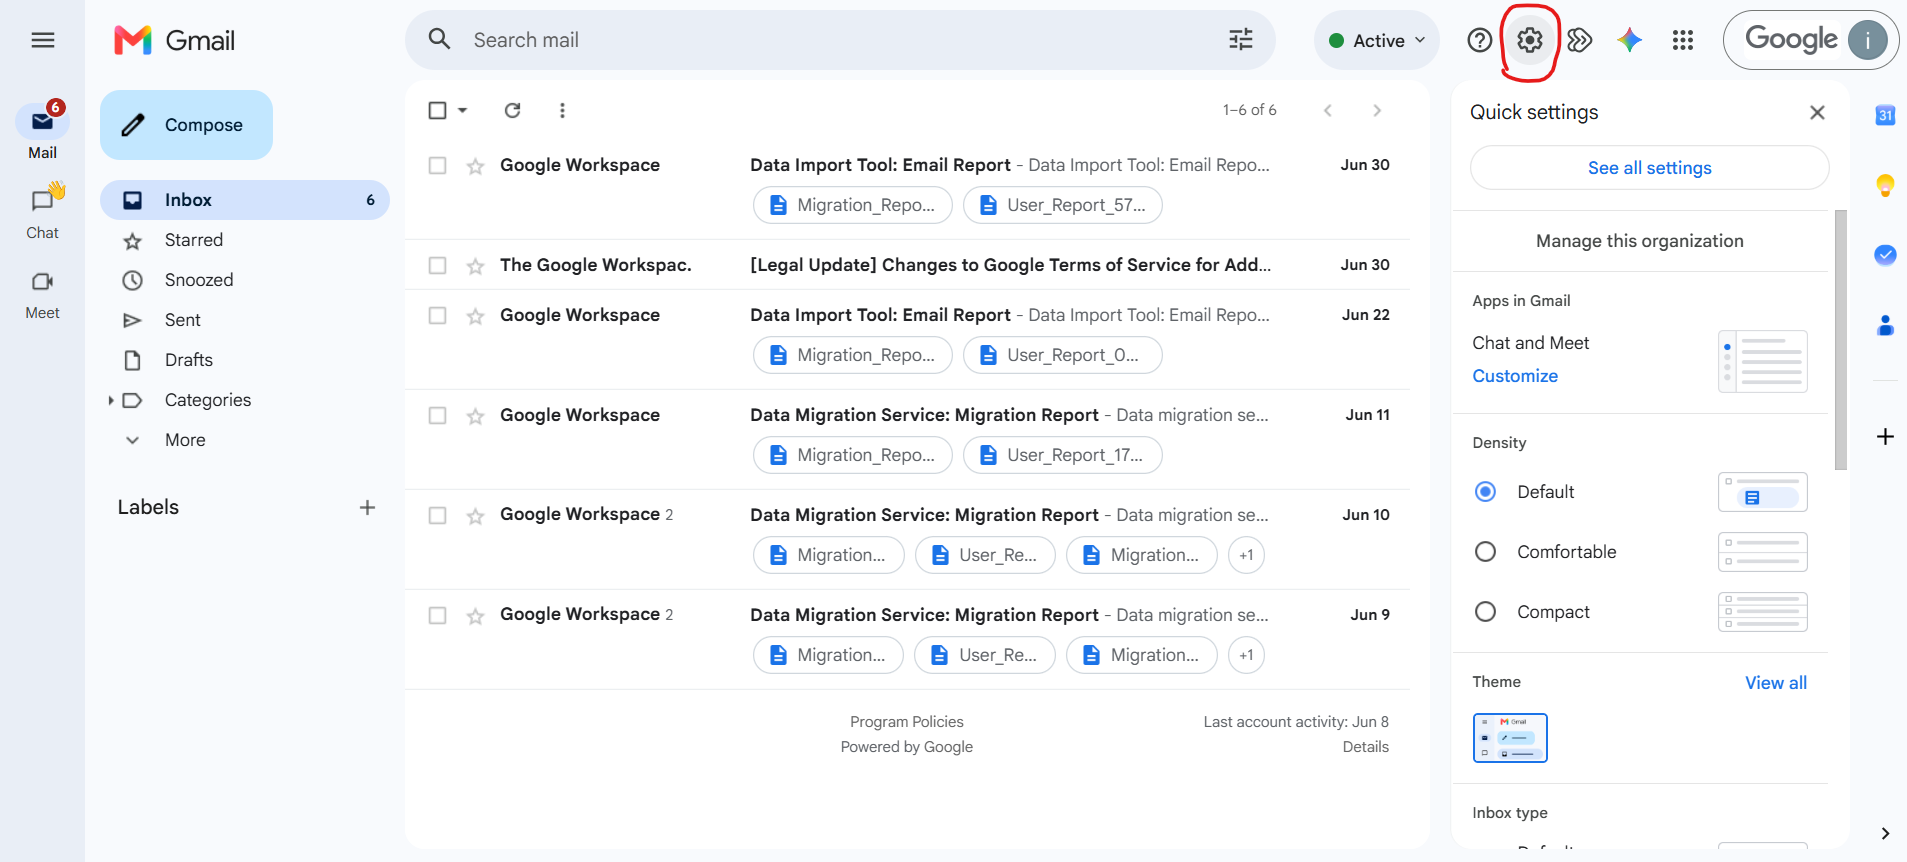Viewport: 1907px width, 862px height.
Task: Open Contacts side panel
Action: [x=1885, y=325]
